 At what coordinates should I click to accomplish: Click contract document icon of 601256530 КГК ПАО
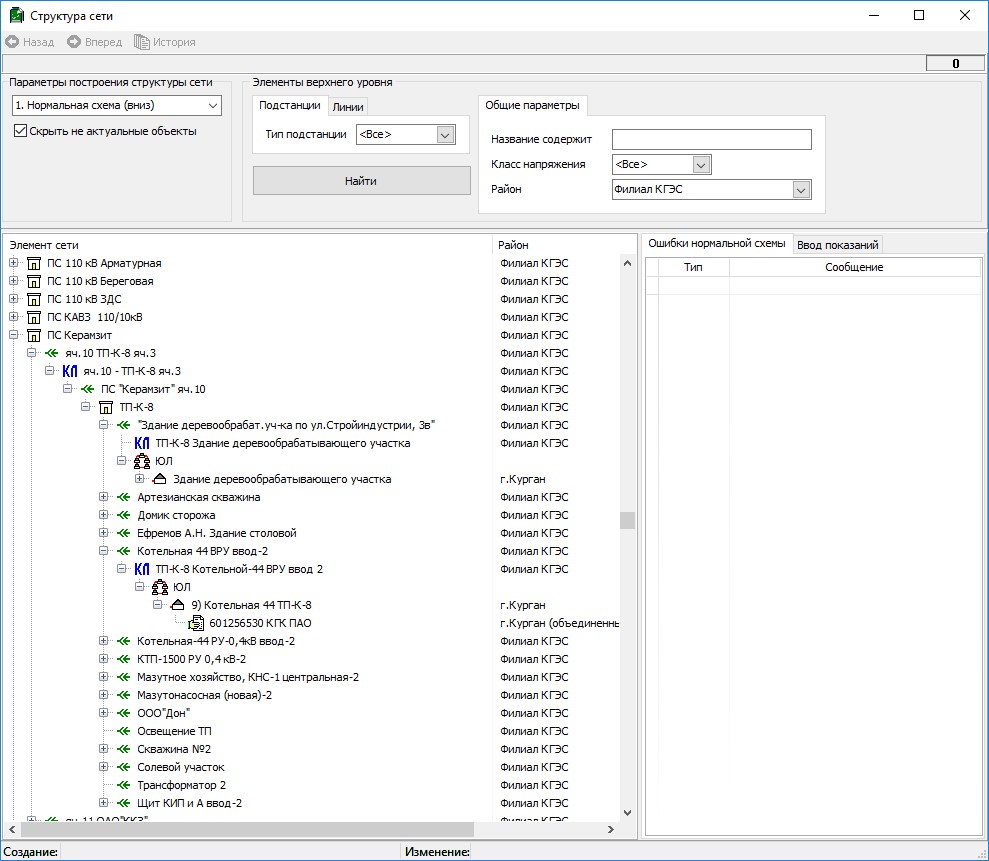click(196, 623)
